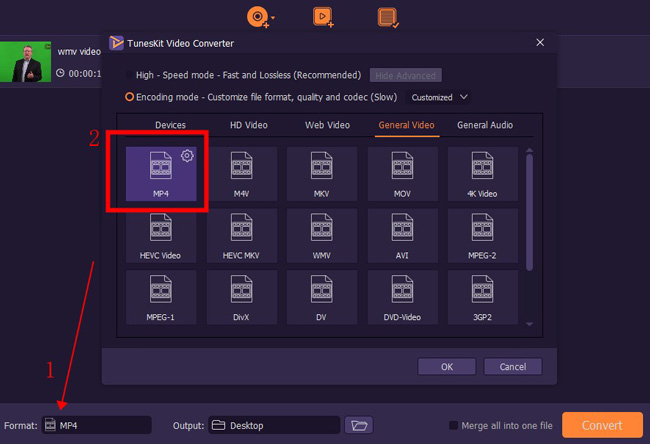Select the MP4 format tile

(x=161, y=174)
